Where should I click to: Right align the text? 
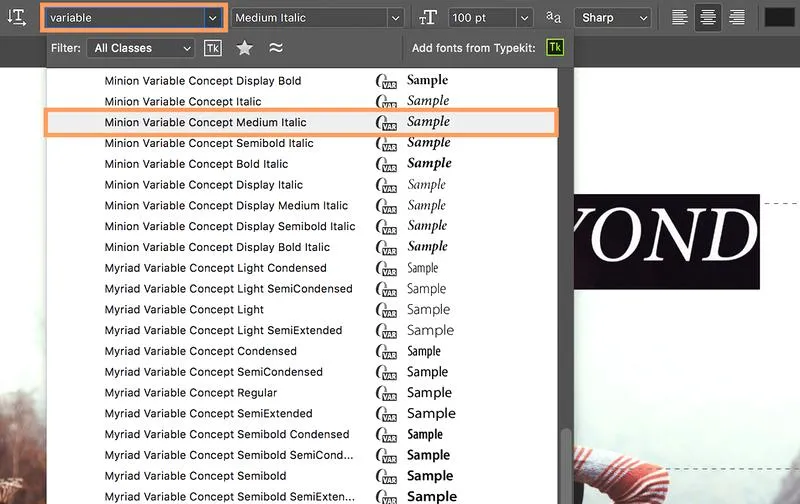pos(737,17)
